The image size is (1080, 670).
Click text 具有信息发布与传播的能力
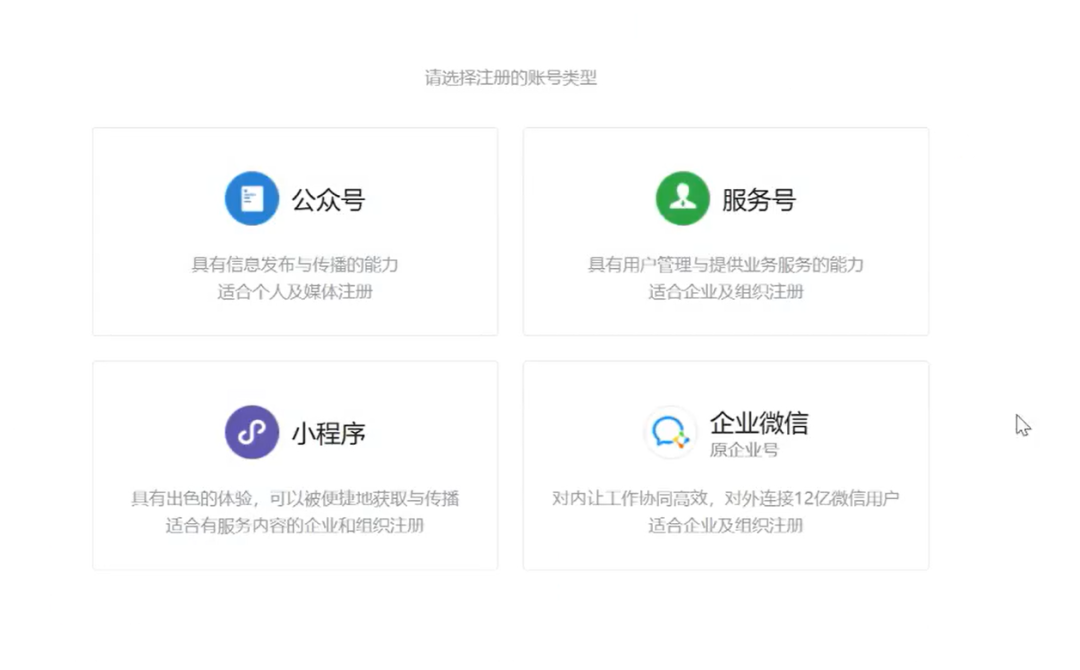[x=295, y=264]
